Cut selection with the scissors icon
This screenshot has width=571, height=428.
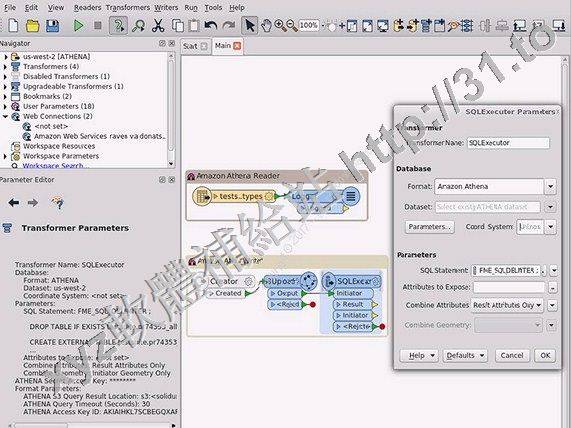(158, 26)
